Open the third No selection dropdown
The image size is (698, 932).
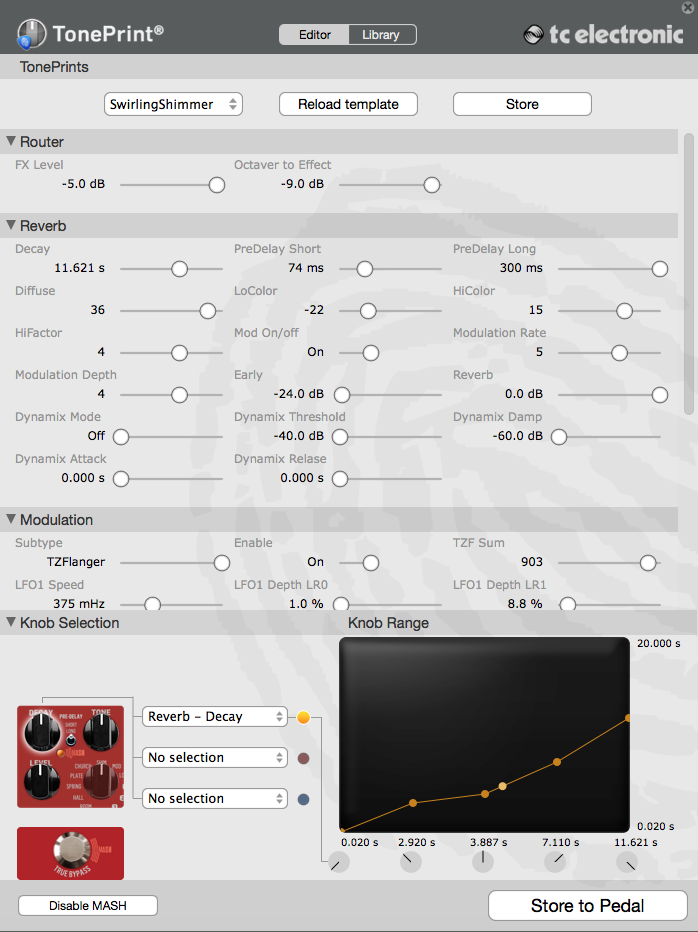[215, 799]
